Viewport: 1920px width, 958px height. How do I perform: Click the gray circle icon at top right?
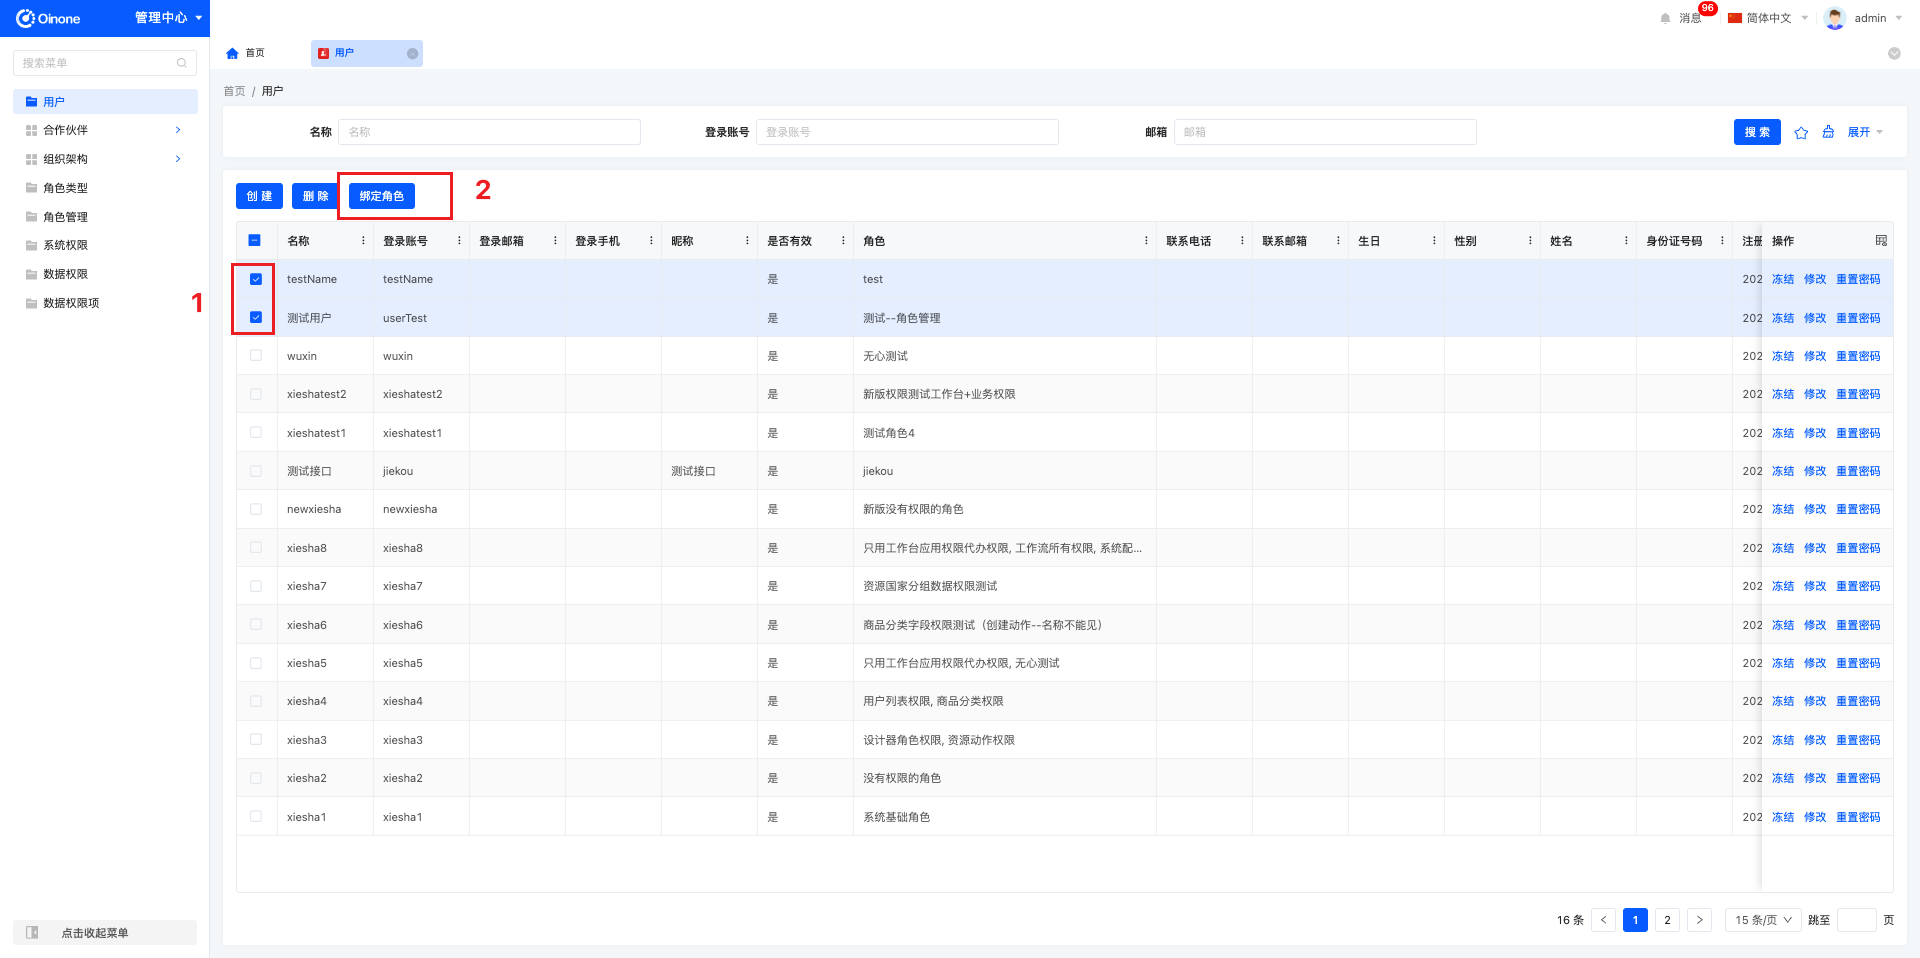tap(1894, 54)
